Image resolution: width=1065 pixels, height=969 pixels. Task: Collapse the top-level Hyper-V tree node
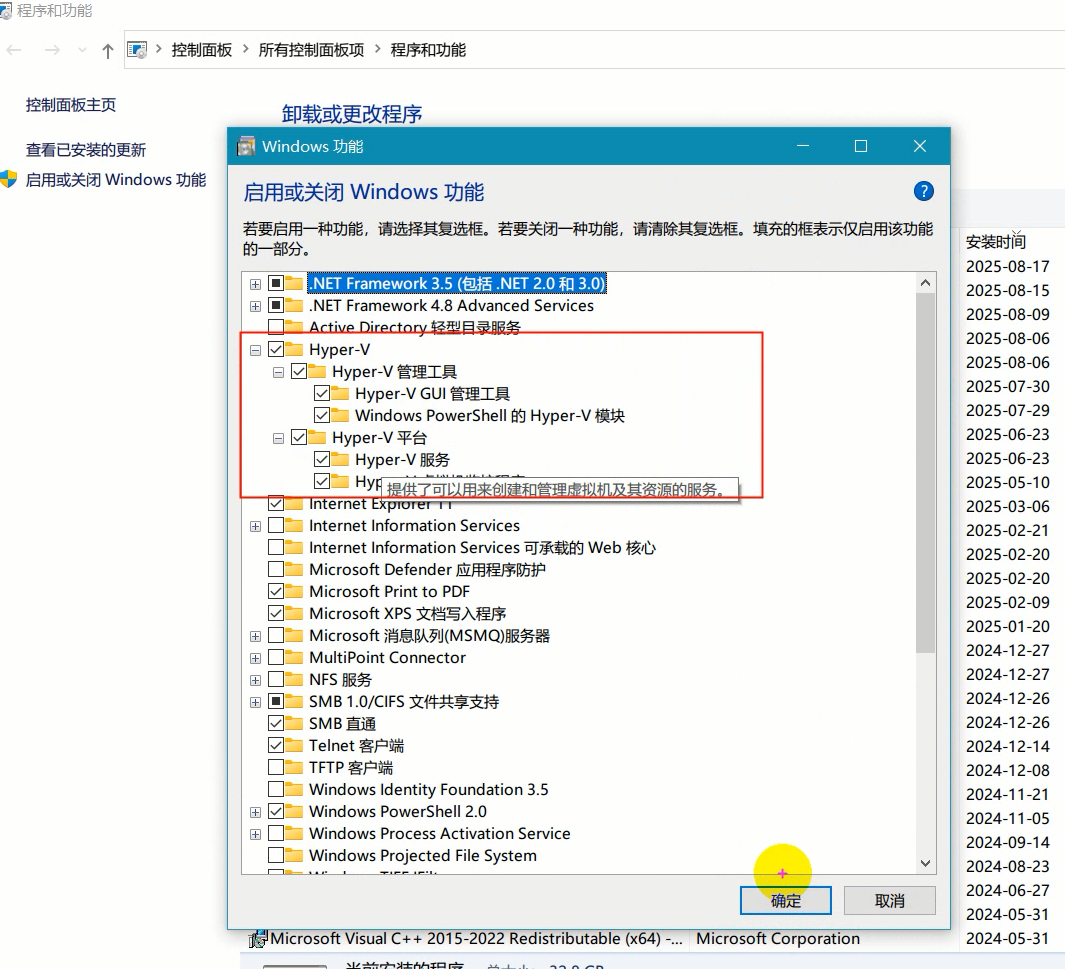coord(255,350)
